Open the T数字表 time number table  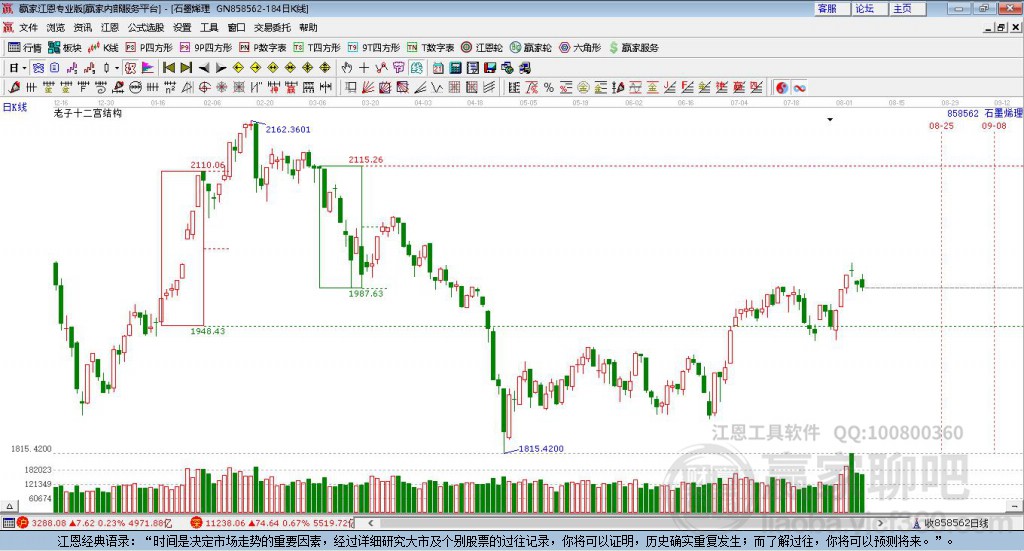coord(430,48)
